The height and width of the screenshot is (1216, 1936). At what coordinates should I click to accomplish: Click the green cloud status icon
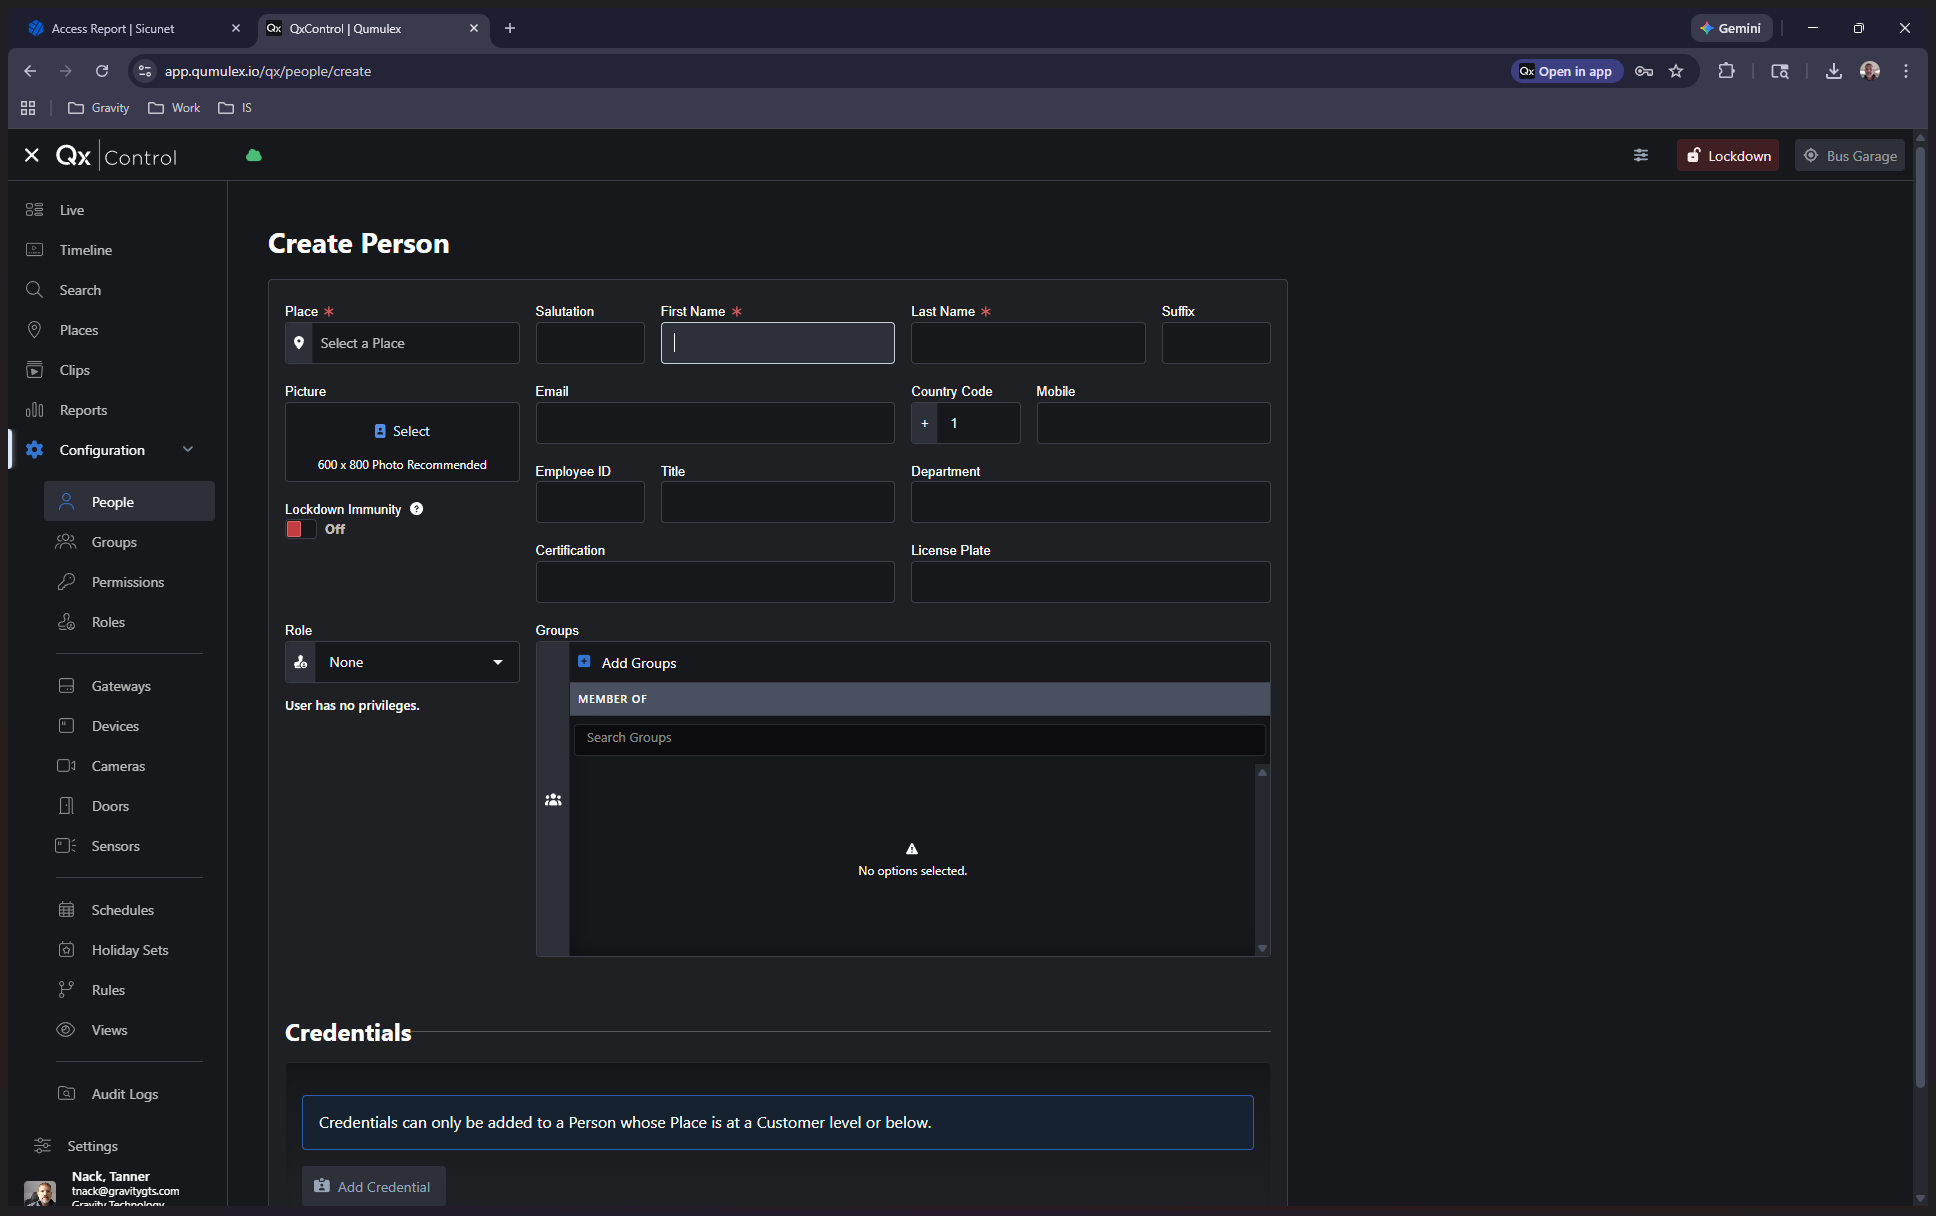[254, 156]
